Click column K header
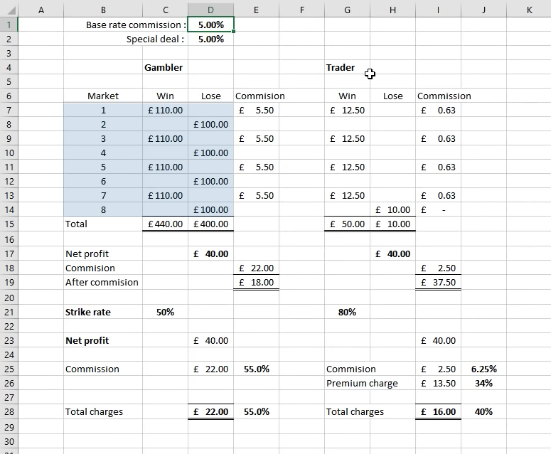Screen dimensions: 551x454 coord(529,10)
